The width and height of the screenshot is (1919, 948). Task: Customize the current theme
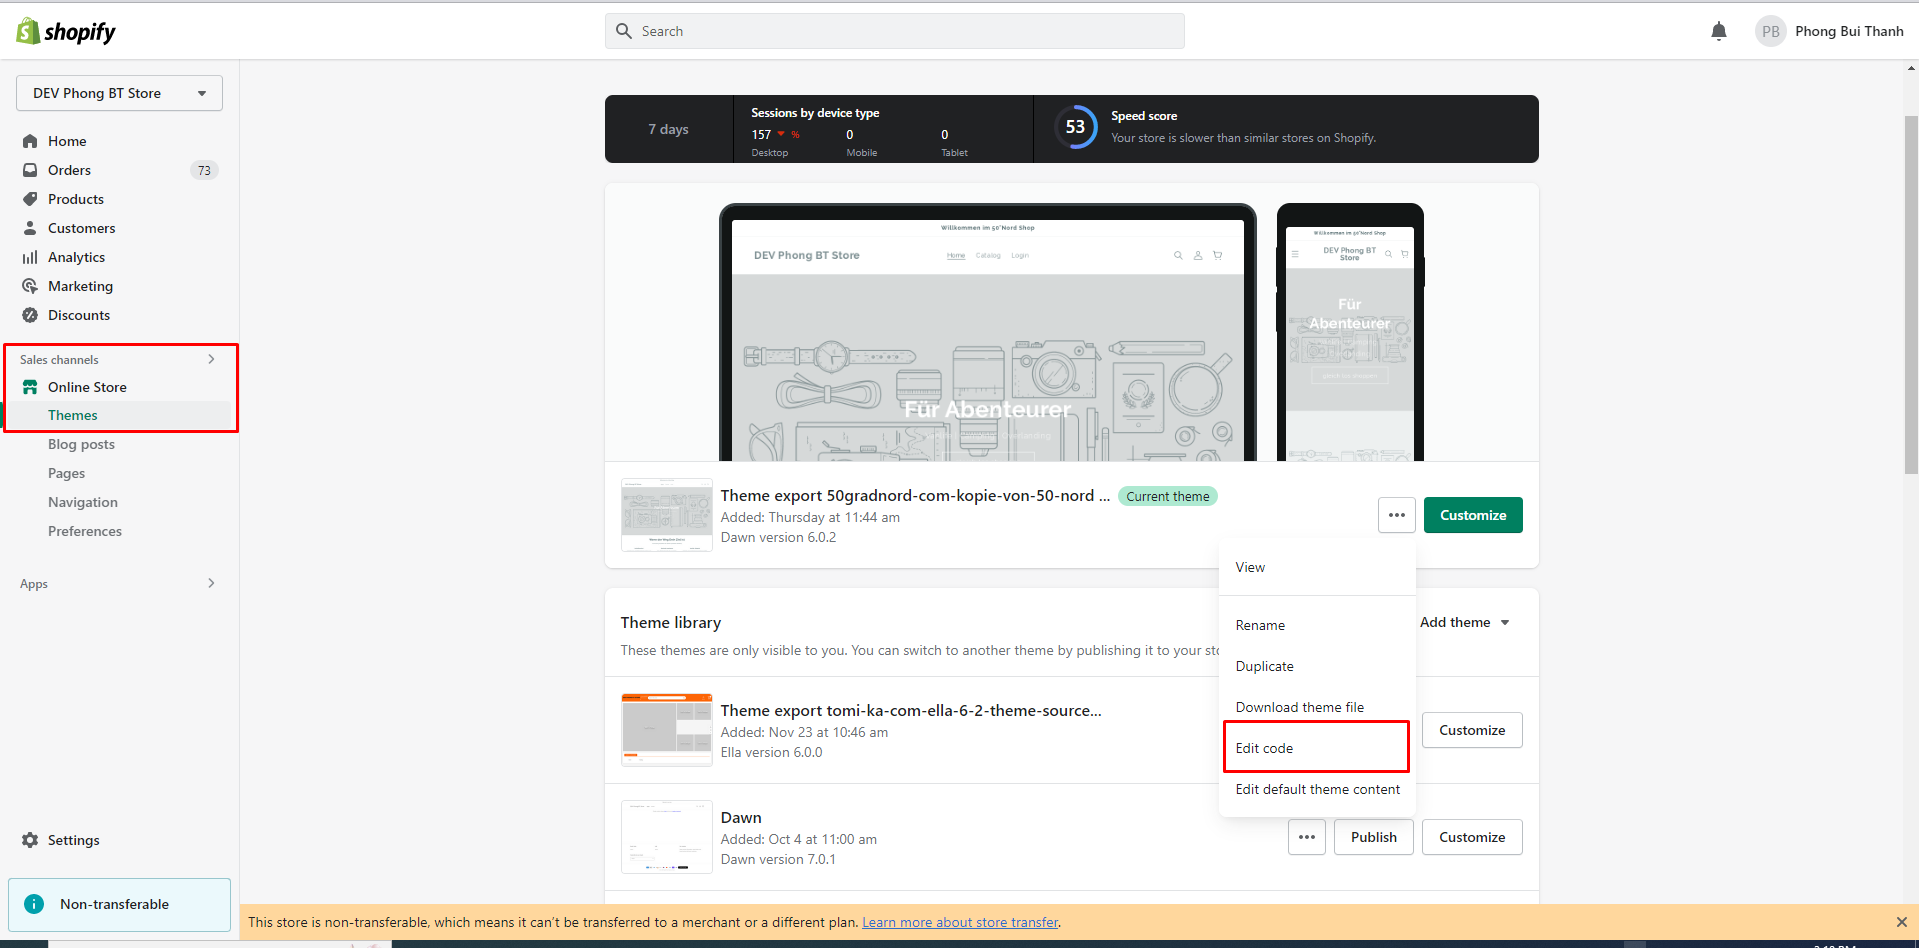coord(1473,515)
